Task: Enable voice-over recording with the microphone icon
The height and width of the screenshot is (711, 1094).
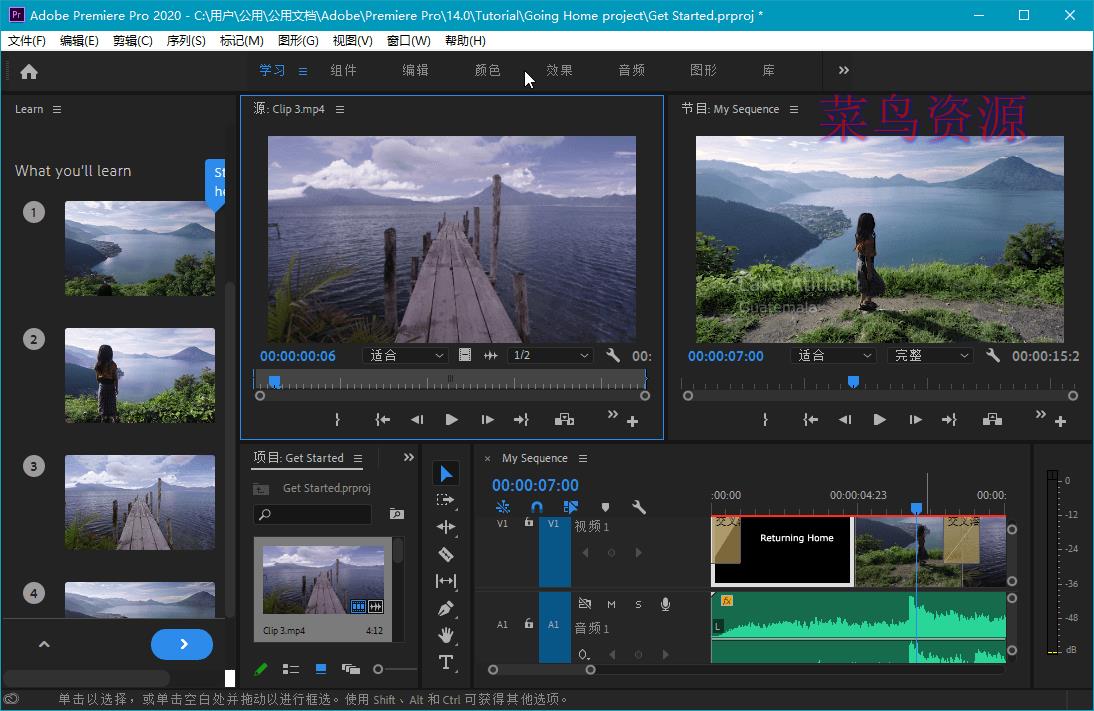Action: (x=665, y=605)
